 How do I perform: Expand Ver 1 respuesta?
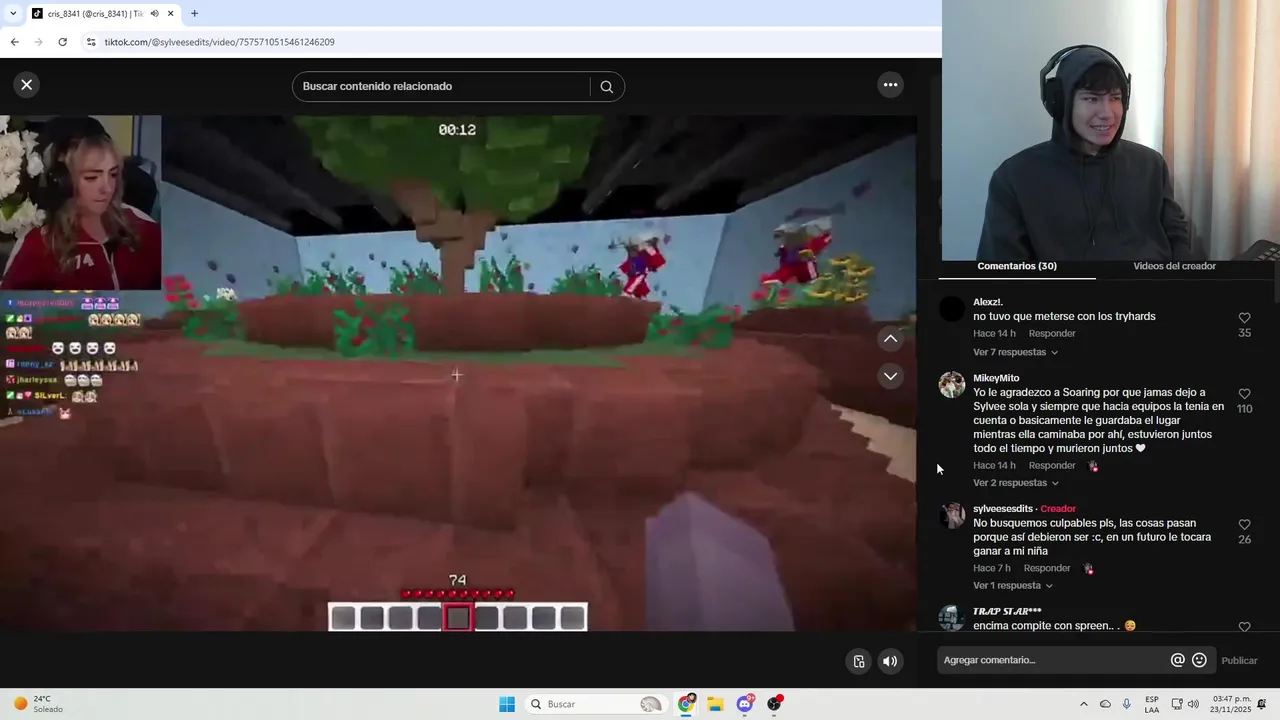tap(1012, 585)
